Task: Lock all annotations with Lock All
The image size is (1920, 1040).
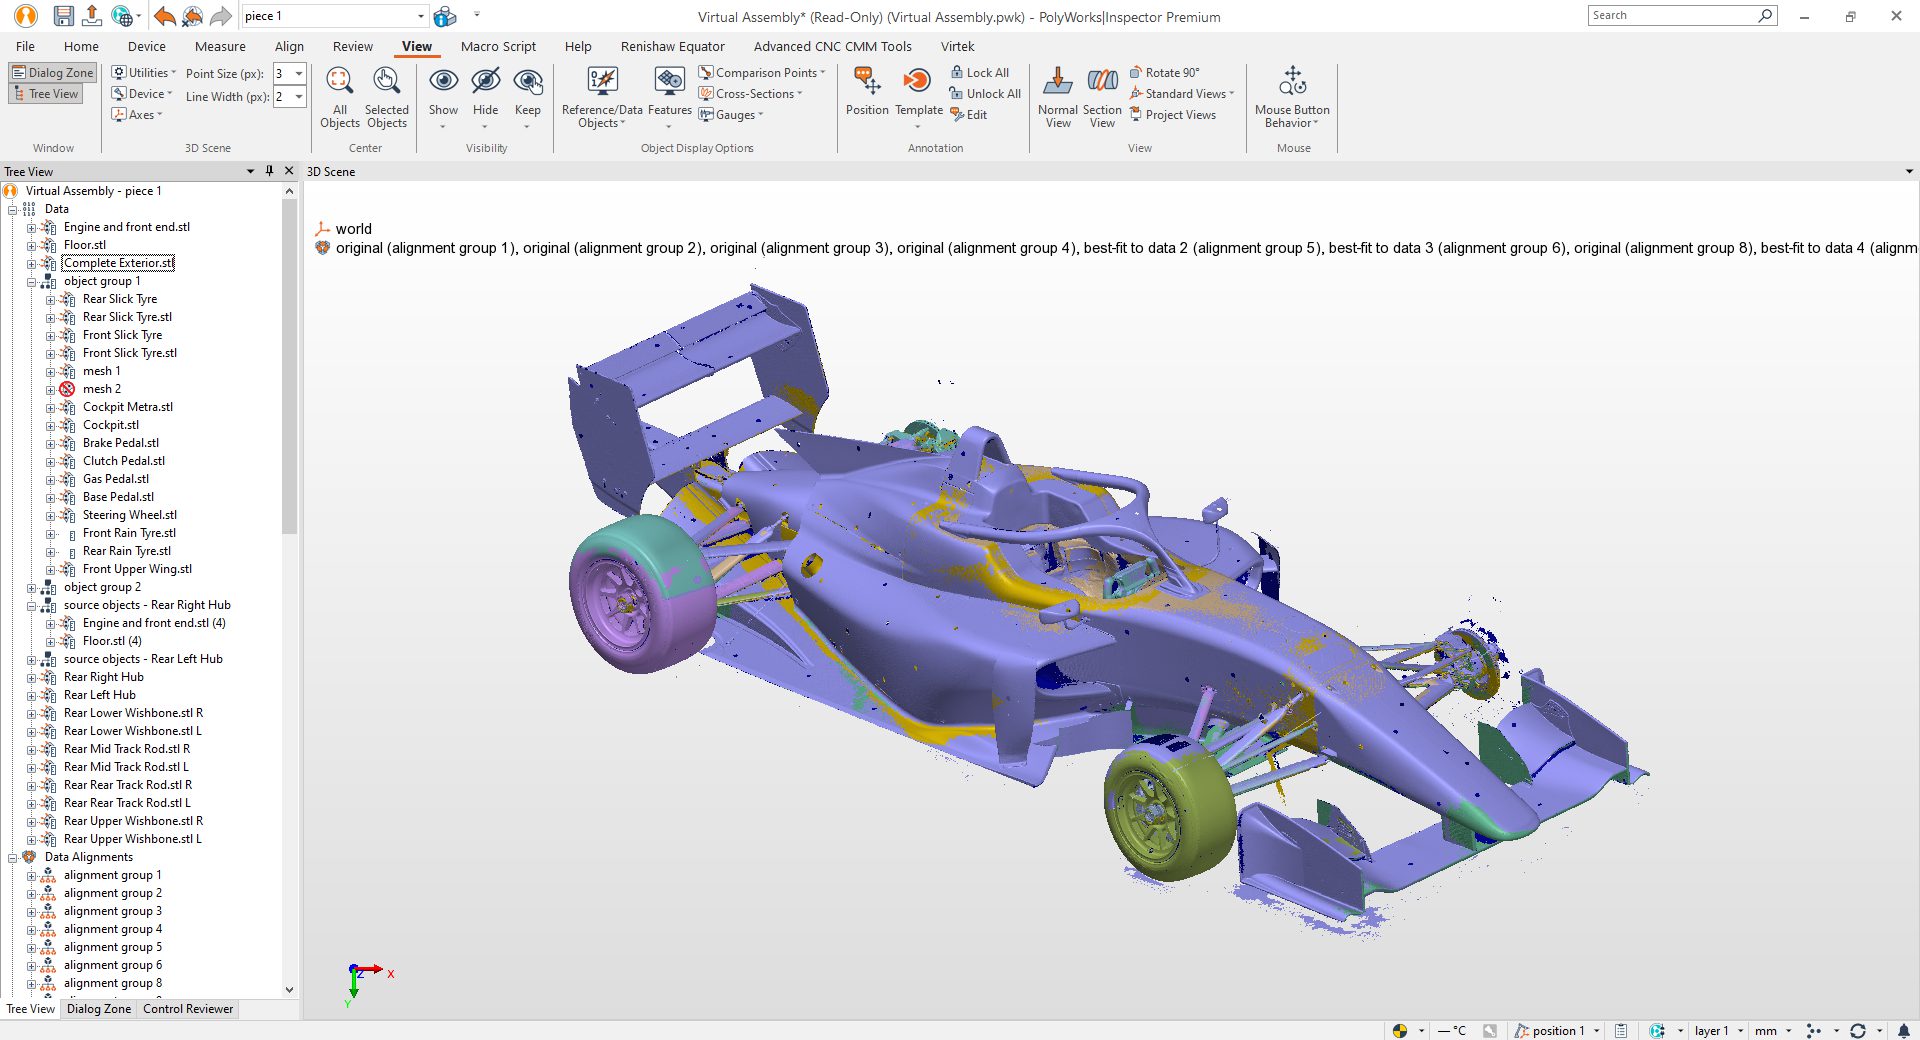Action: coord(981,72)
